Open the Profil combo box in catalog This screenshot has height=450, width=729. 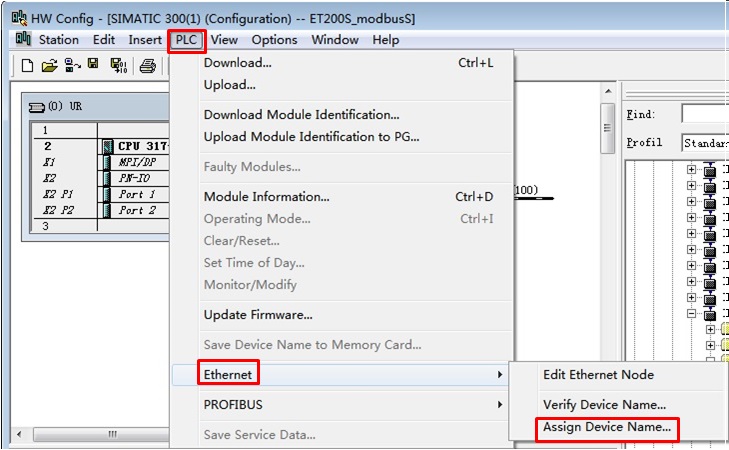pyautogui.click(x=704, y=143)
